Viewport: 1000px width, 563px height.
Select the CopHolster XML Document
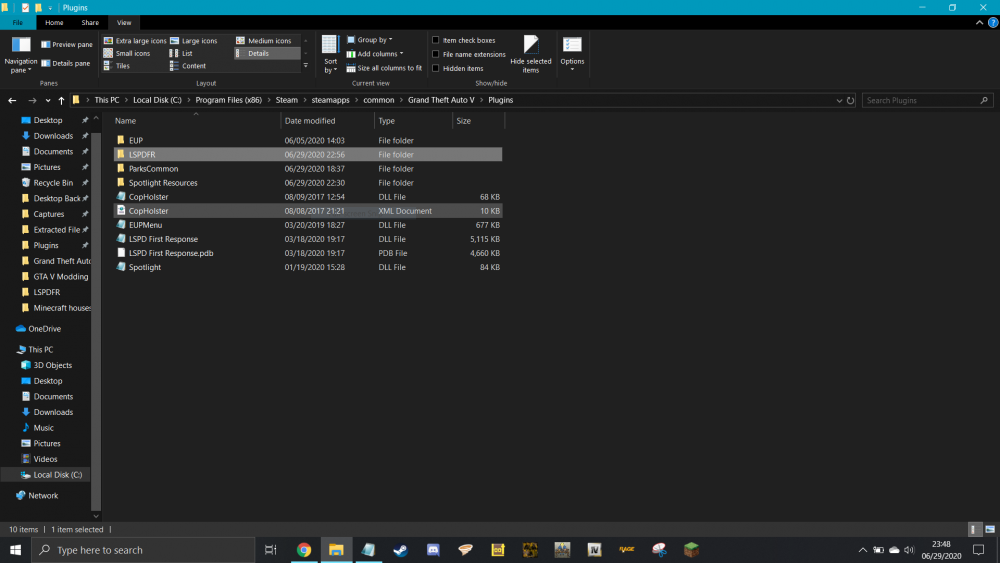308,210
